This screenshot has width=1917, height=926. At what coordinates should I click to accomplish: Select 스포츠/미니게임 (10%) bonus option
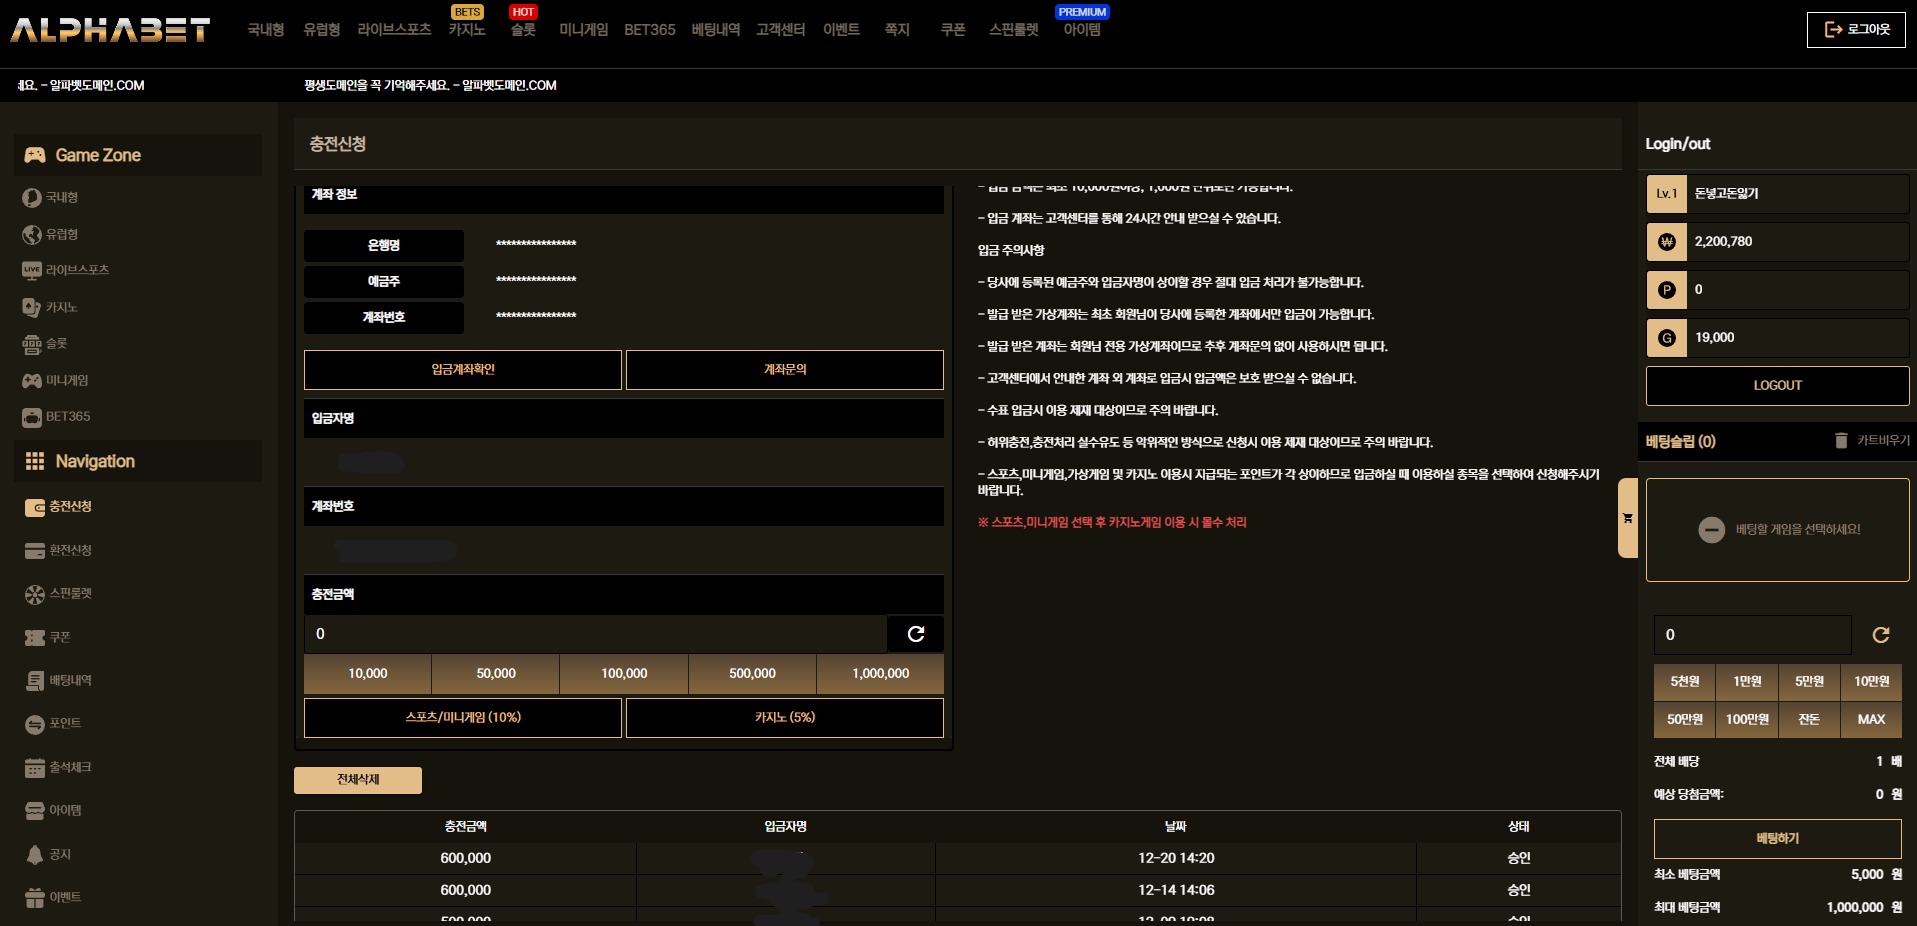point(462,718)
